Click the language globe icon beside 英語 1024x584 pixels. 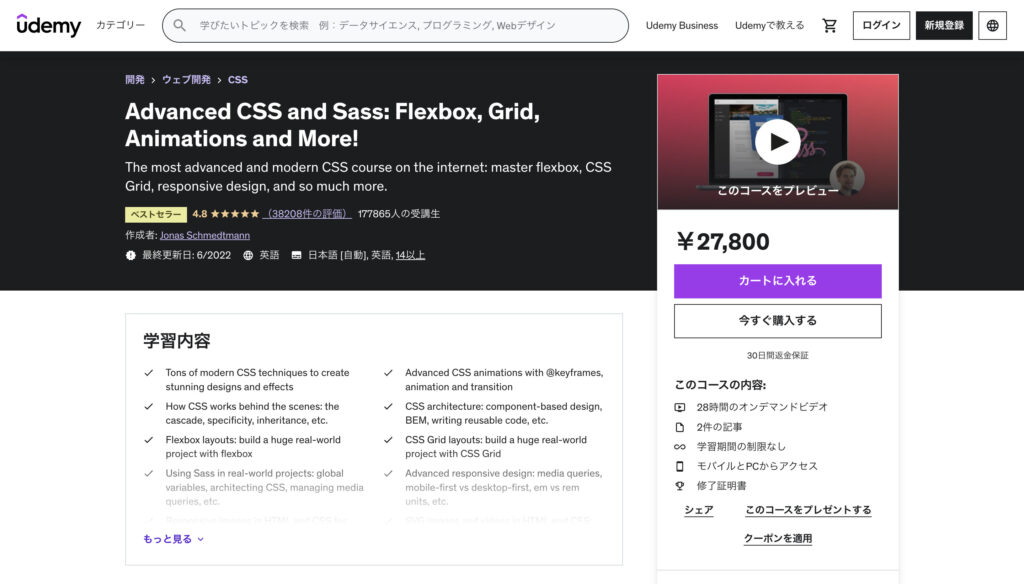248,255
